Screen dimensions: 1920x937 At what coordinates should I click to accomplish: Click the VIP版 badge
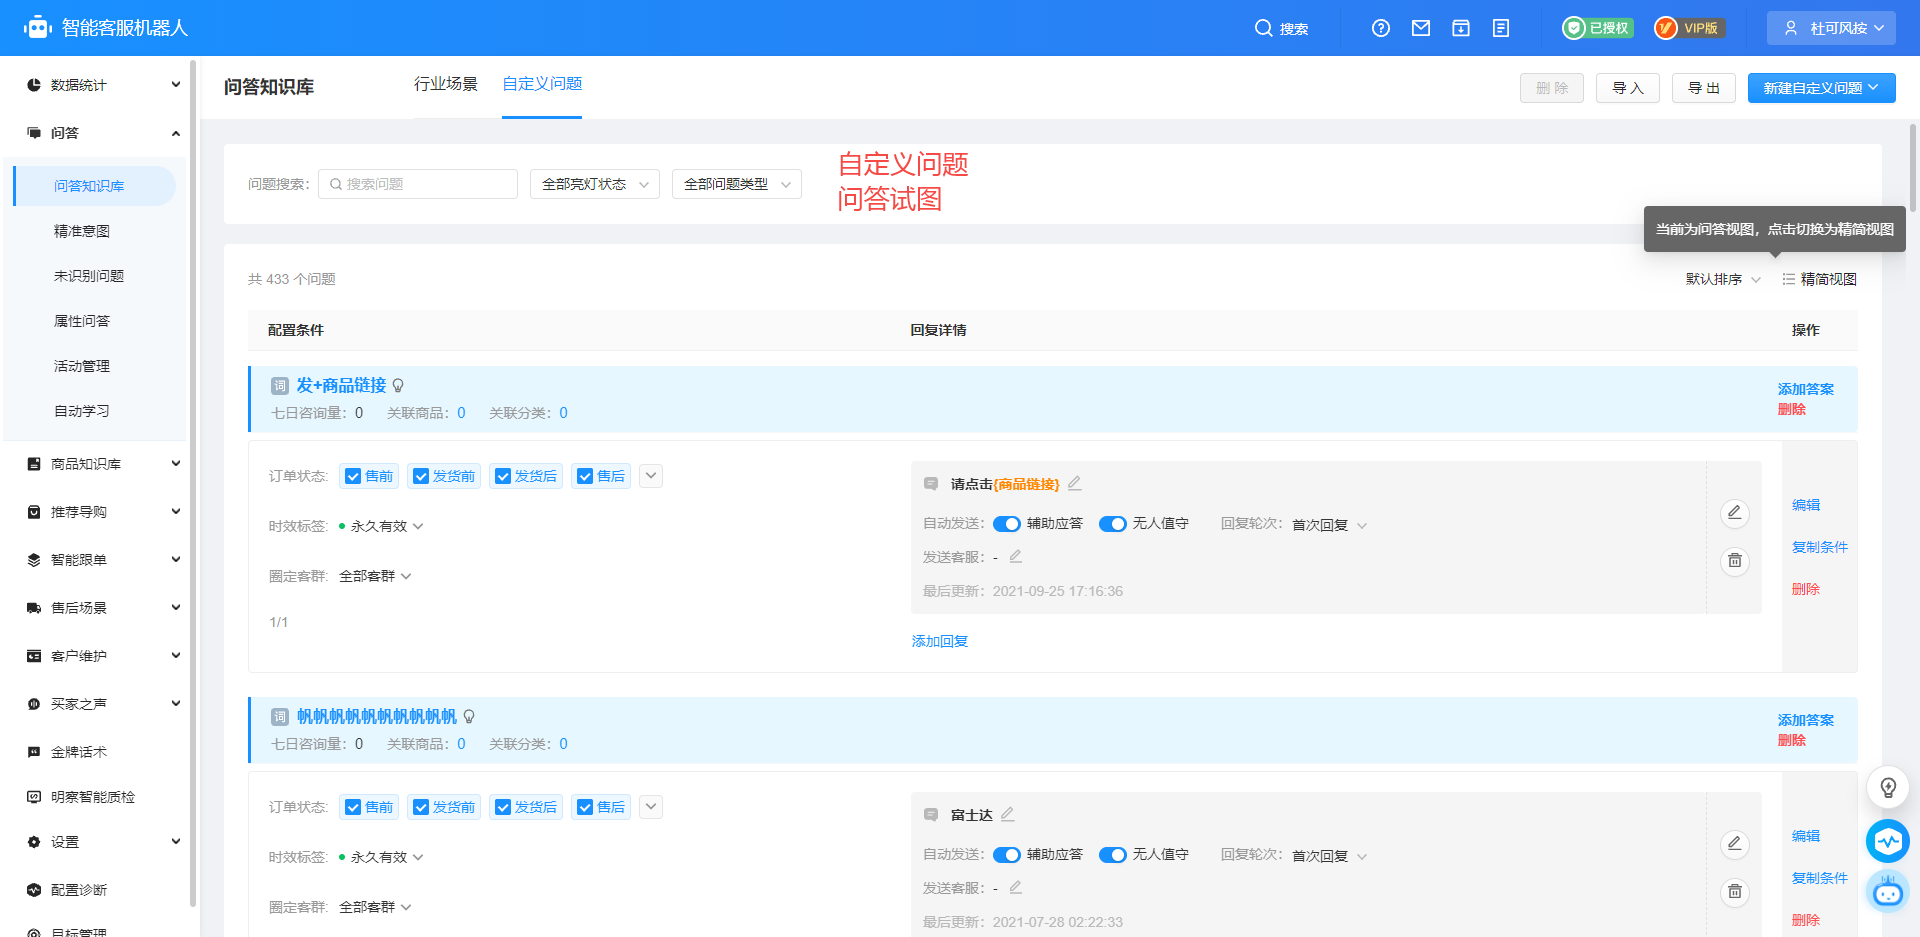click(1688, 28)
